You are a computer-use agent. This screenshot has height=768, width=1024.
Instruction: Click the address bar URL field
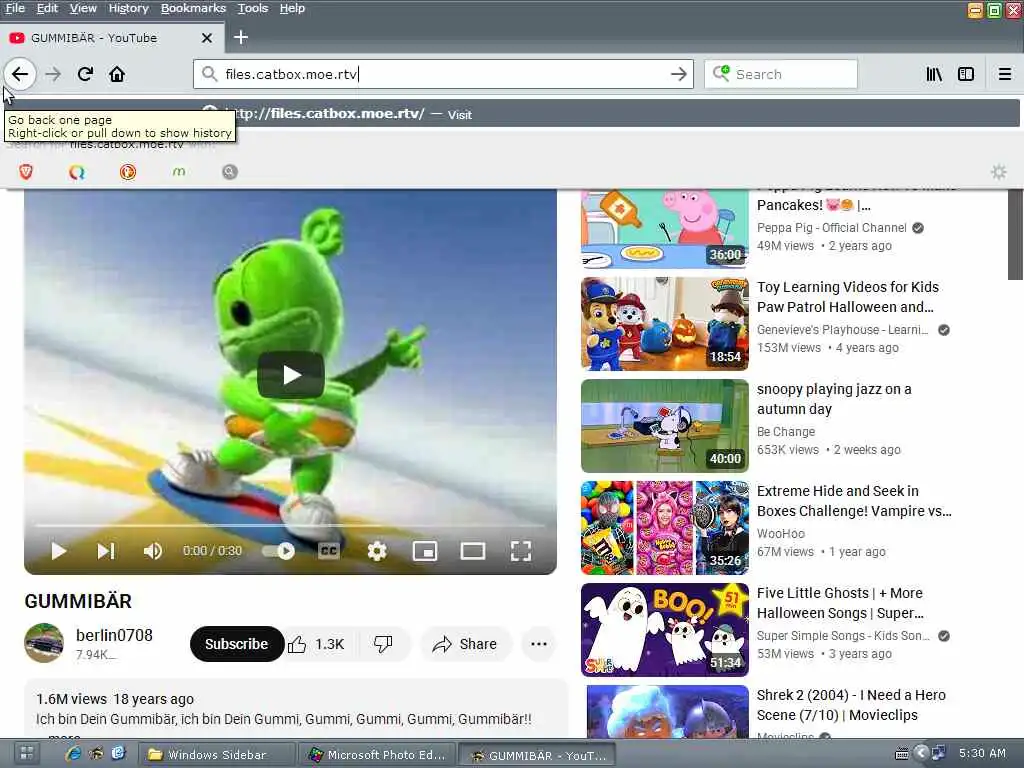(443, 74)
